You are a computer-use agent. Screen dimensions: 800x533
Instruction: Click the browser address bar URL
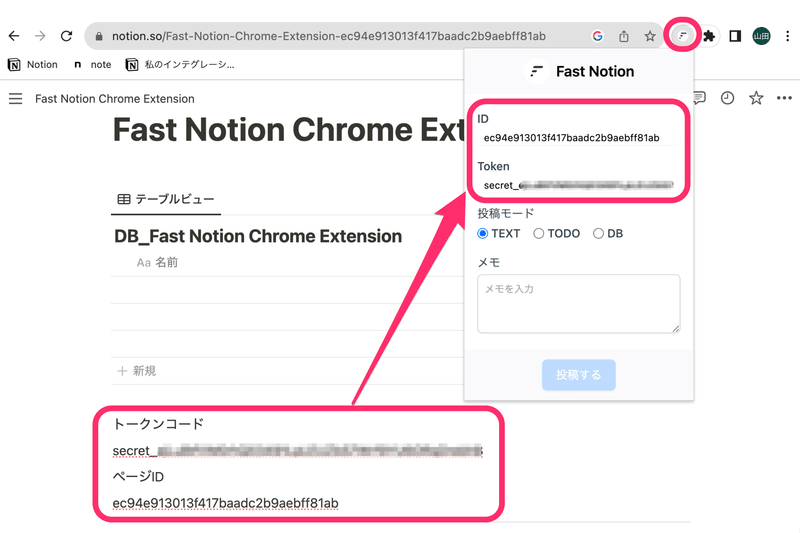(329, 36)
